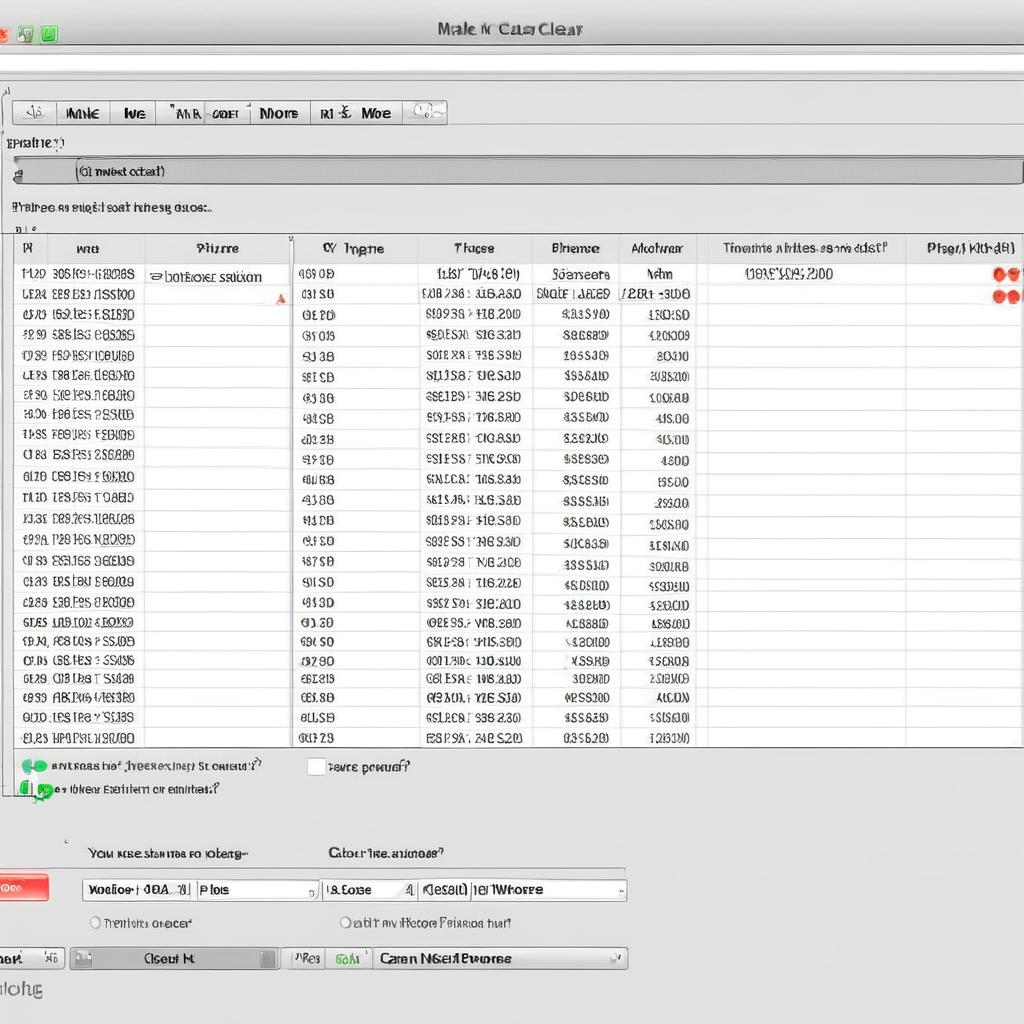The height and width of the screenshot is (1024, 1024).
Task: Select the 'Trenloks oreace' radio button
Action: [x=95, y=923]
